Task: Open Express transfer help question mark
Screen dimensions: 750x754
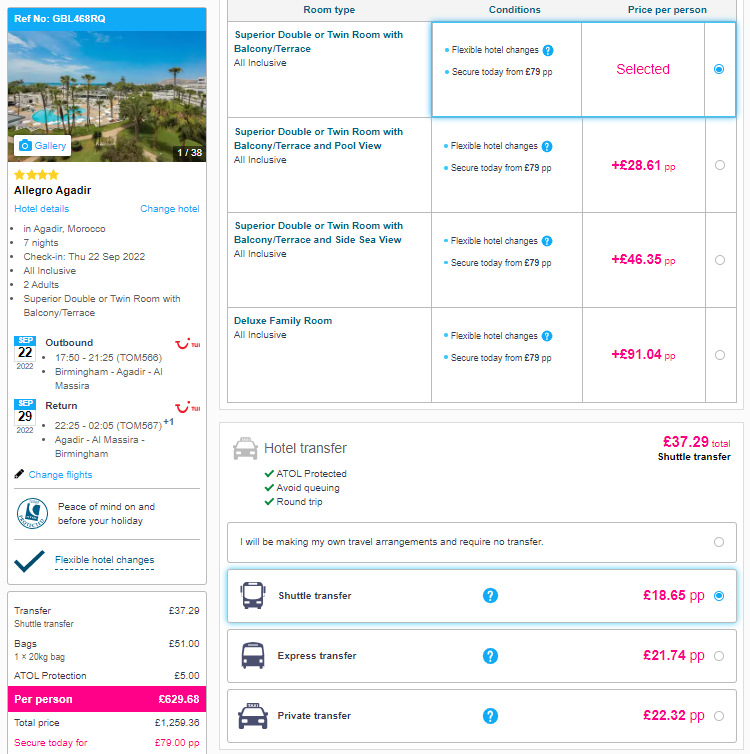Action: click(490, 655)
